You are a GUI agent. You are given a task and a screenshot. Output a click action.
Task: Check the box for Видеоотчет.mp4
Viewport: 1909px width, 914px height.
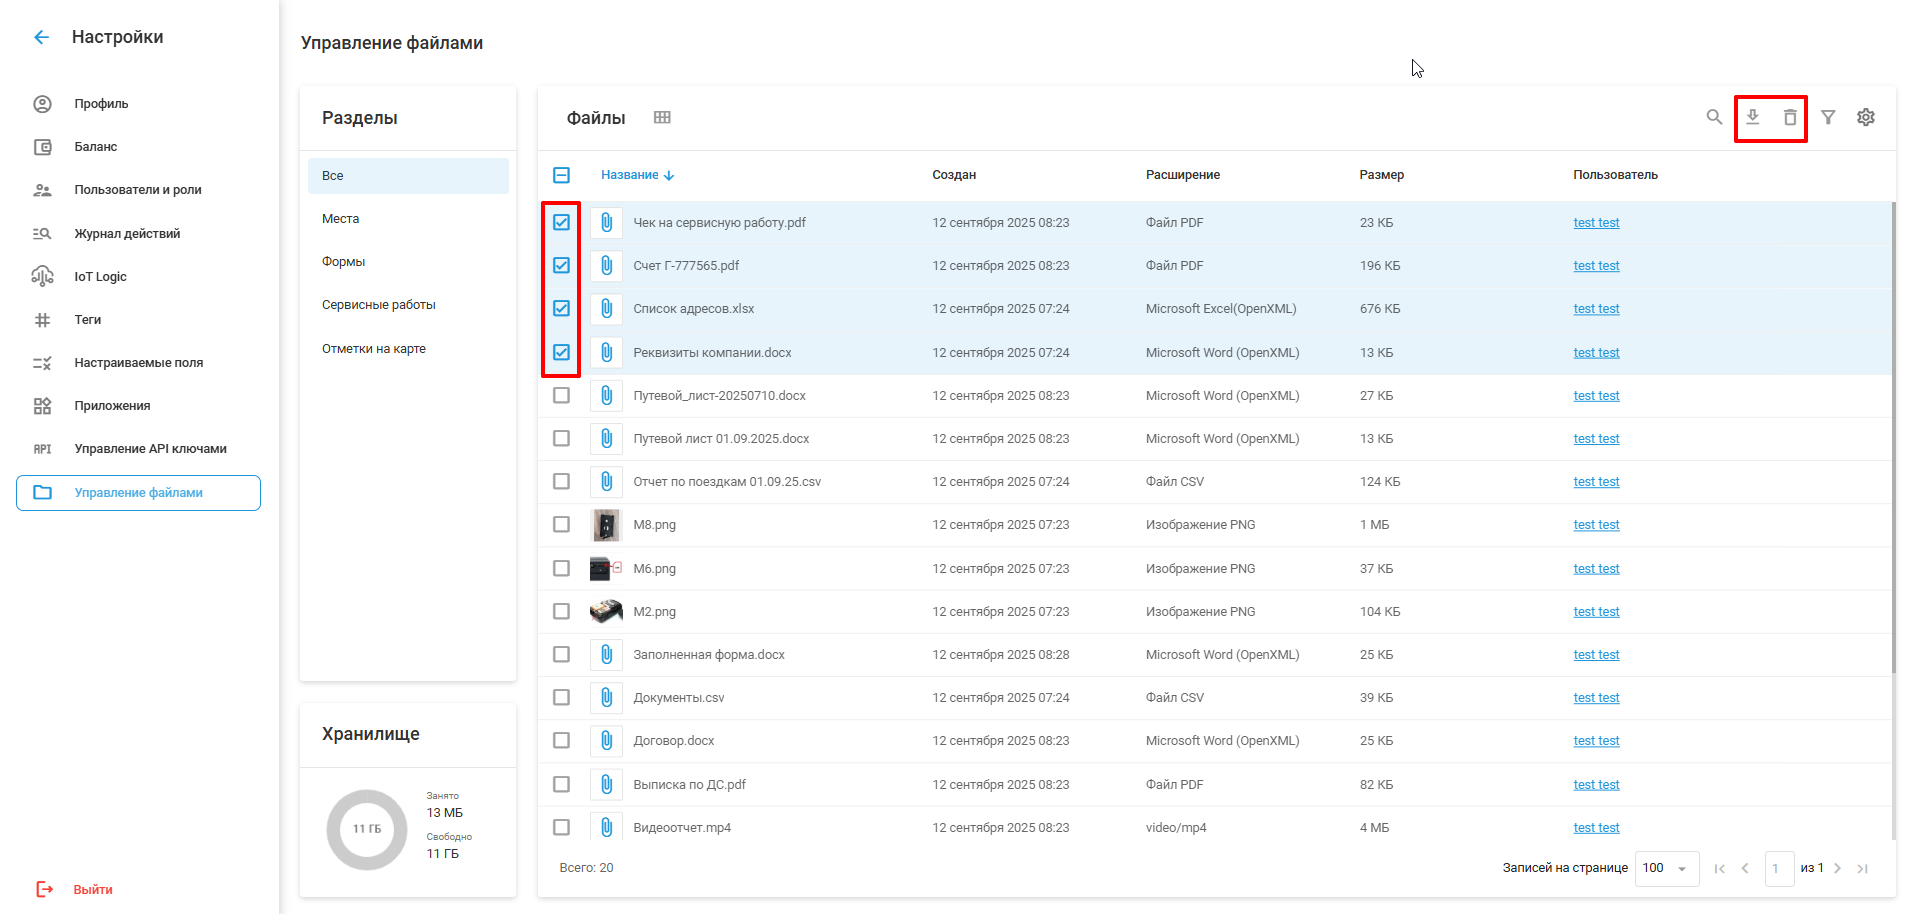point(562,828)
